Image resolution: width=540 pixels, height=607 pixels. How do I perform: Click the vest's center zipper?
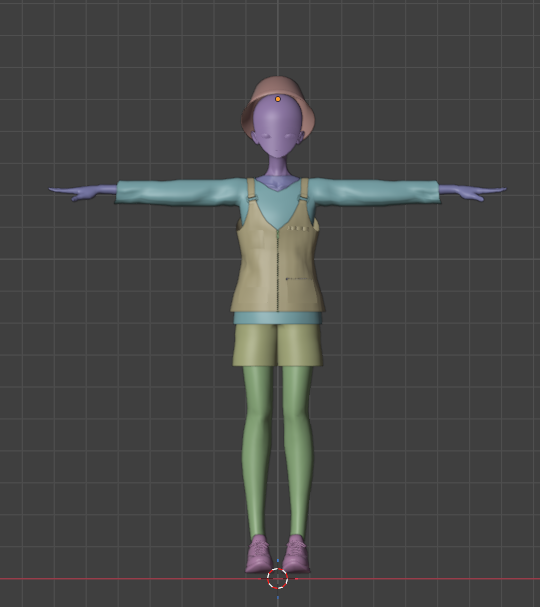(278, 270)
